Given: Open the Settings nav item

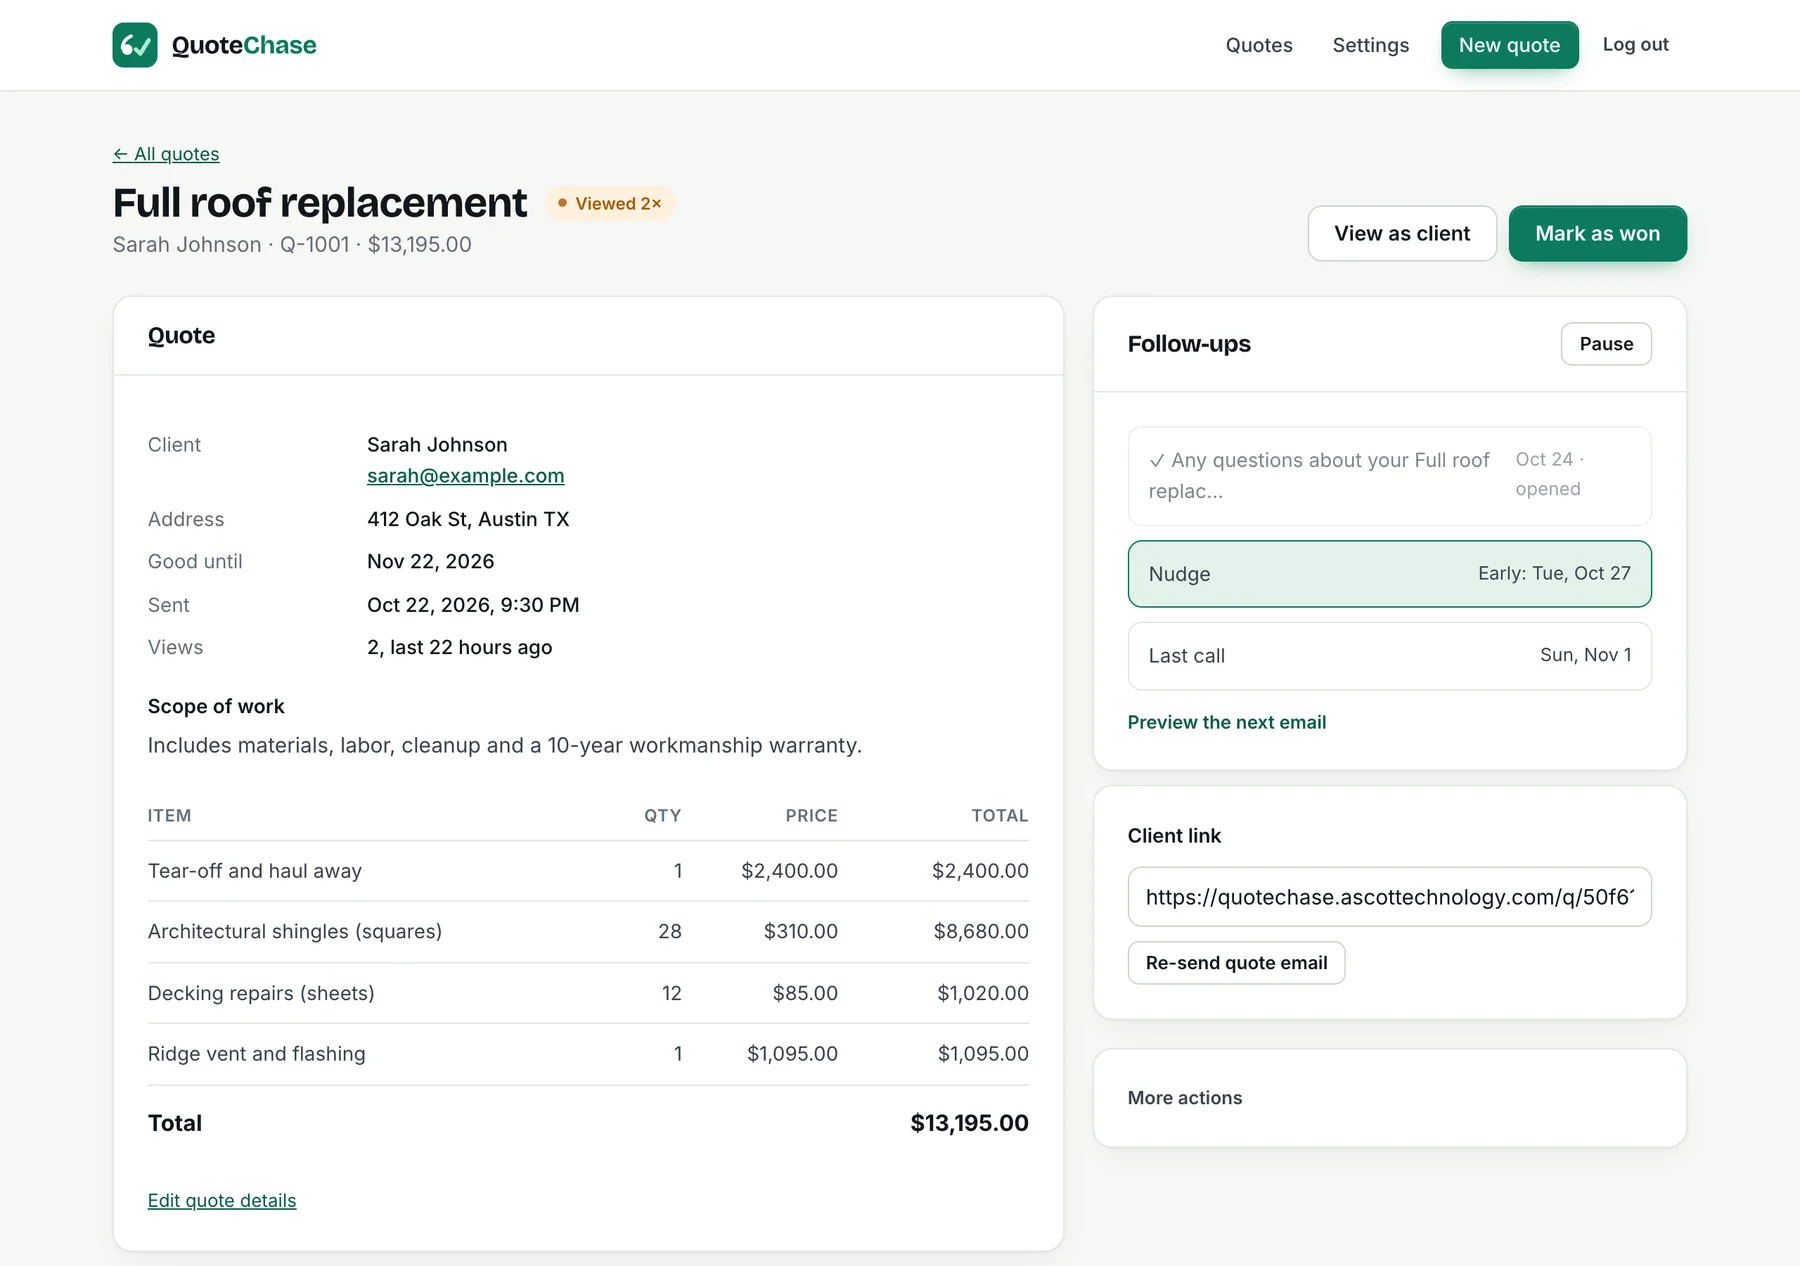Looking at the screenshot, I should 1370,45.
